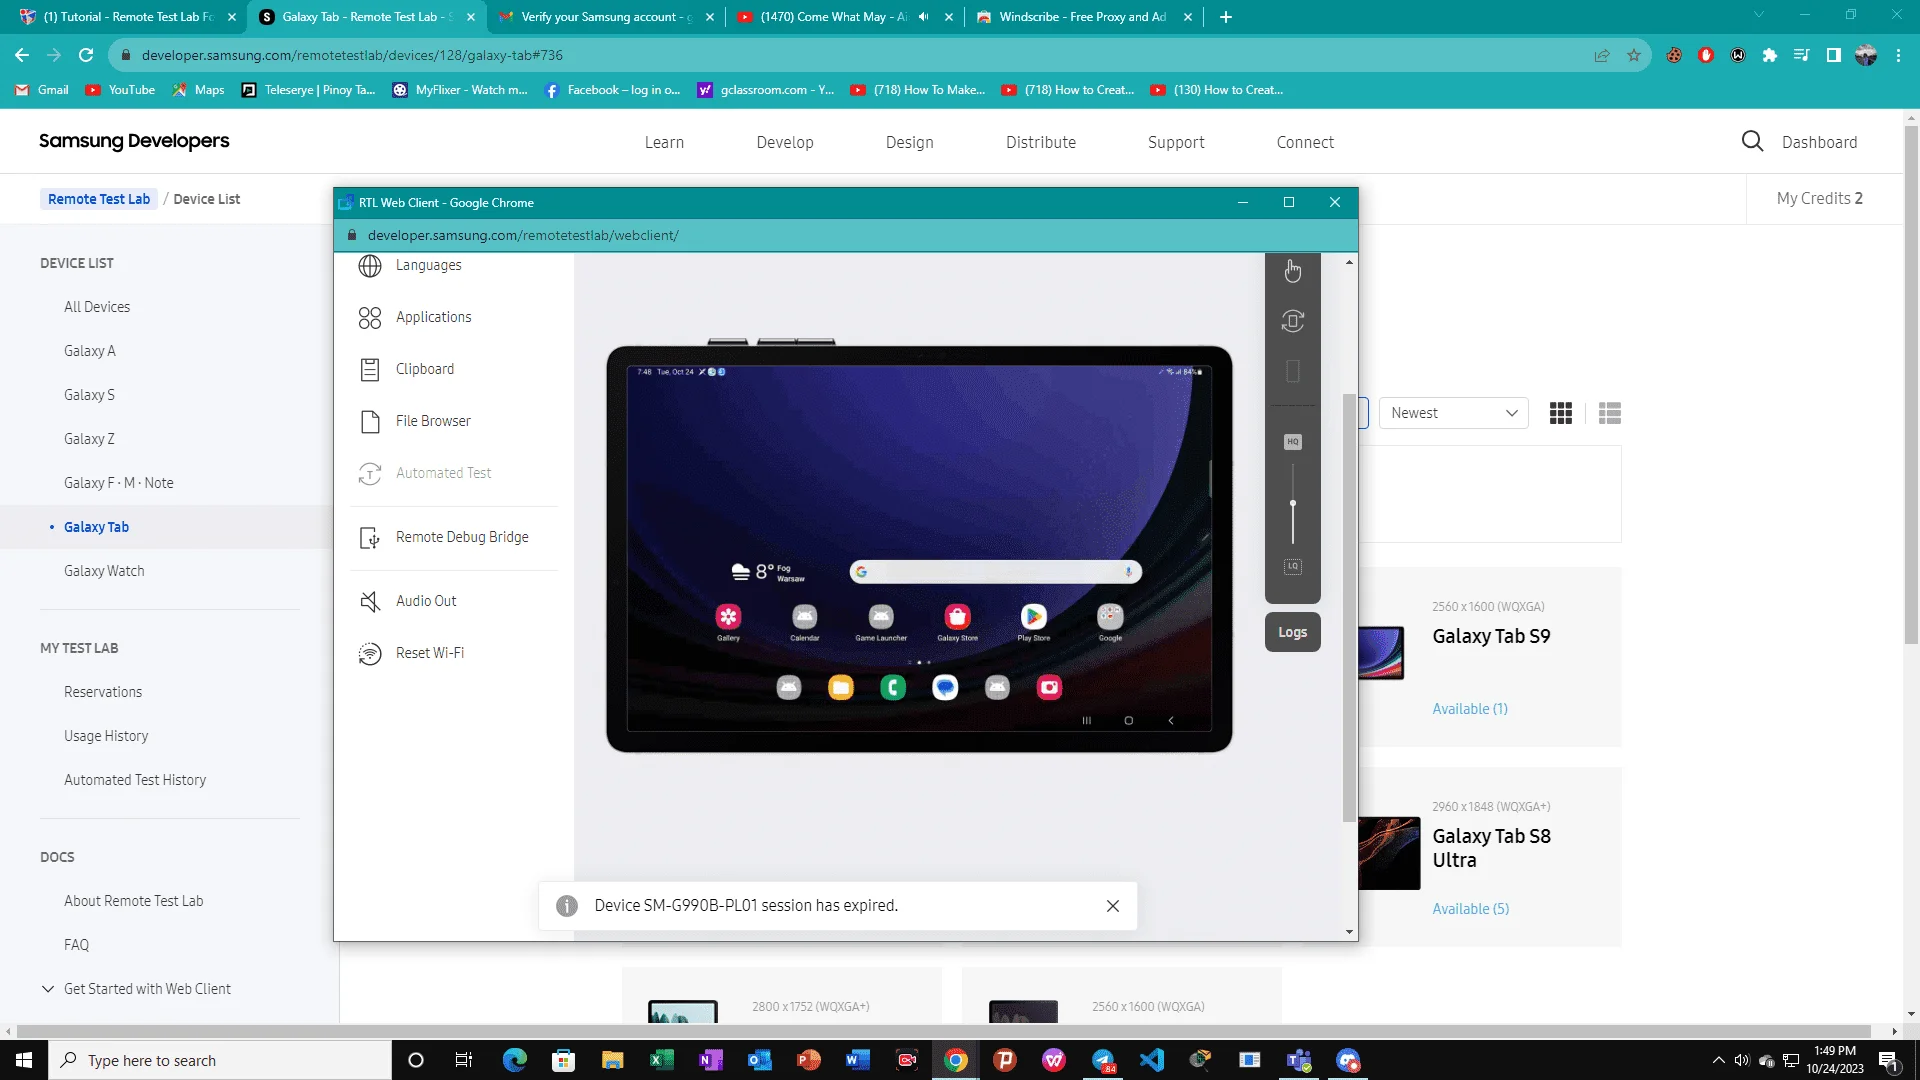Image resolution: width=1920 pixels, height=1080 pixels.
Task: Tap Gallery app on the tablet screen
Action: pos(728,622)
